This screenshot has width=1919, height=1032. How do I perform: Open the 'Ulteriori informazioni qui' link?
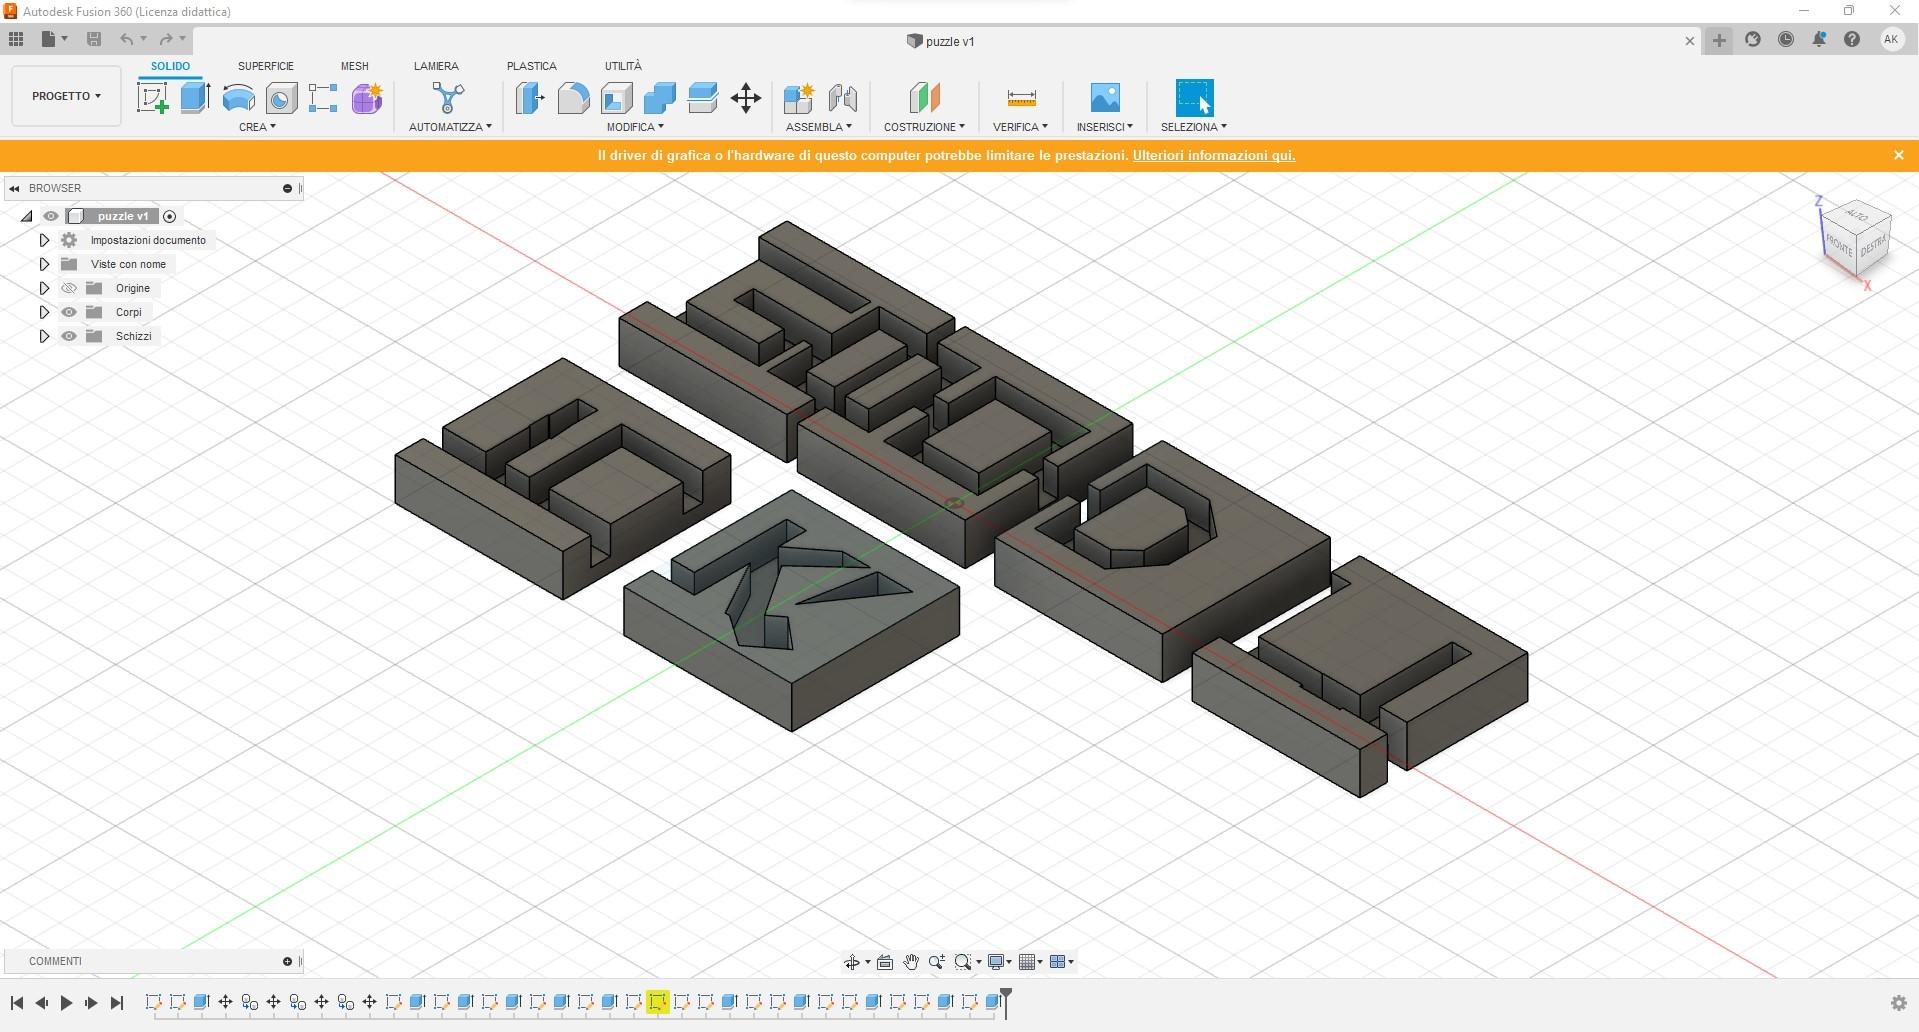tap(1214, 155)
